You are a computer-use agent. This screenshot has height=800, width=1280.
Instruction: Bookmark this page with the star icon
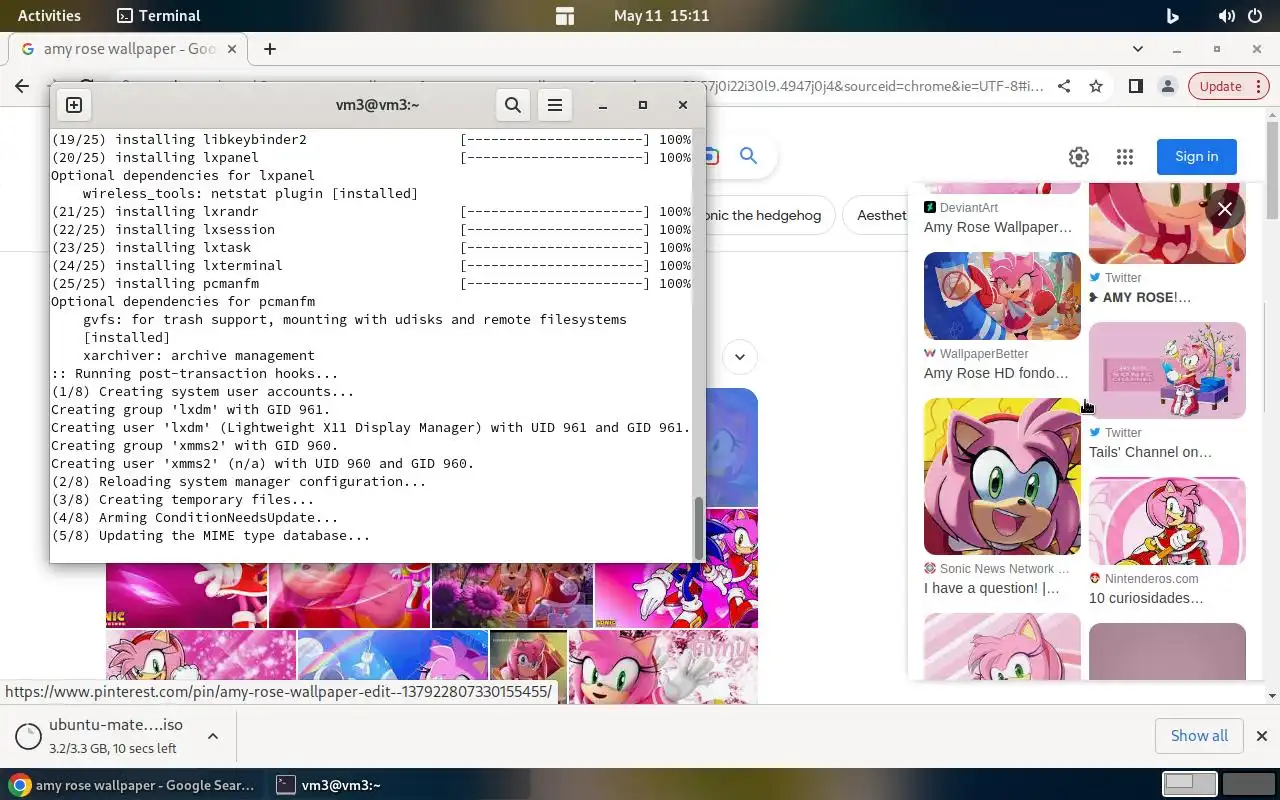[x=1096, y=86]
